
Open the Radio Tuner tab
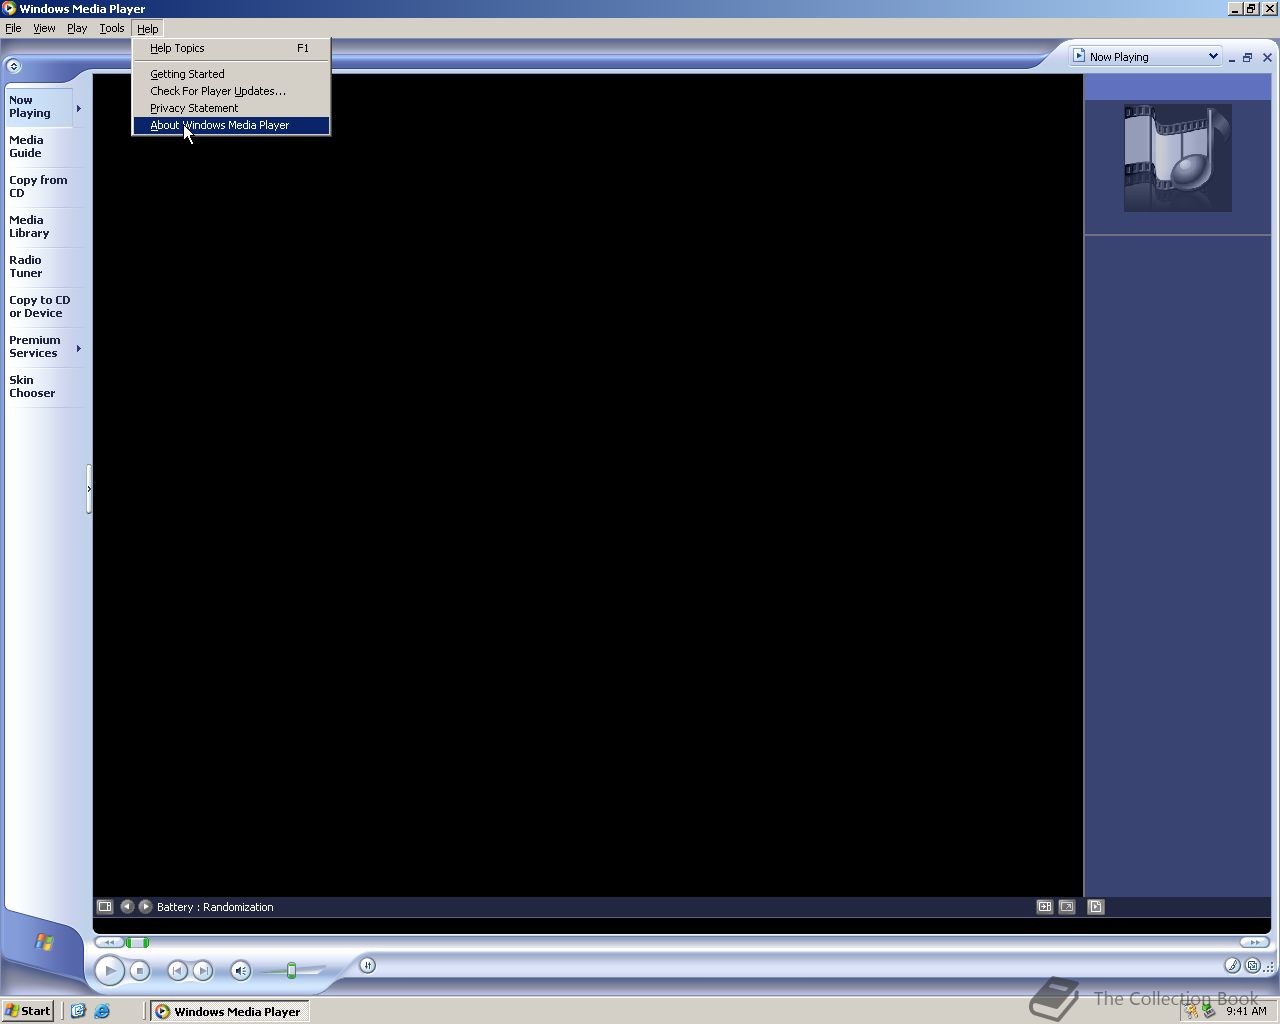[x=44, y=267]
